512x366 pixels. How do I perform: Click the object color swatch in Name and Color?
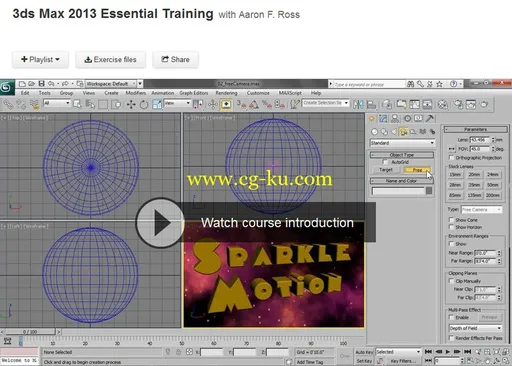429,191
